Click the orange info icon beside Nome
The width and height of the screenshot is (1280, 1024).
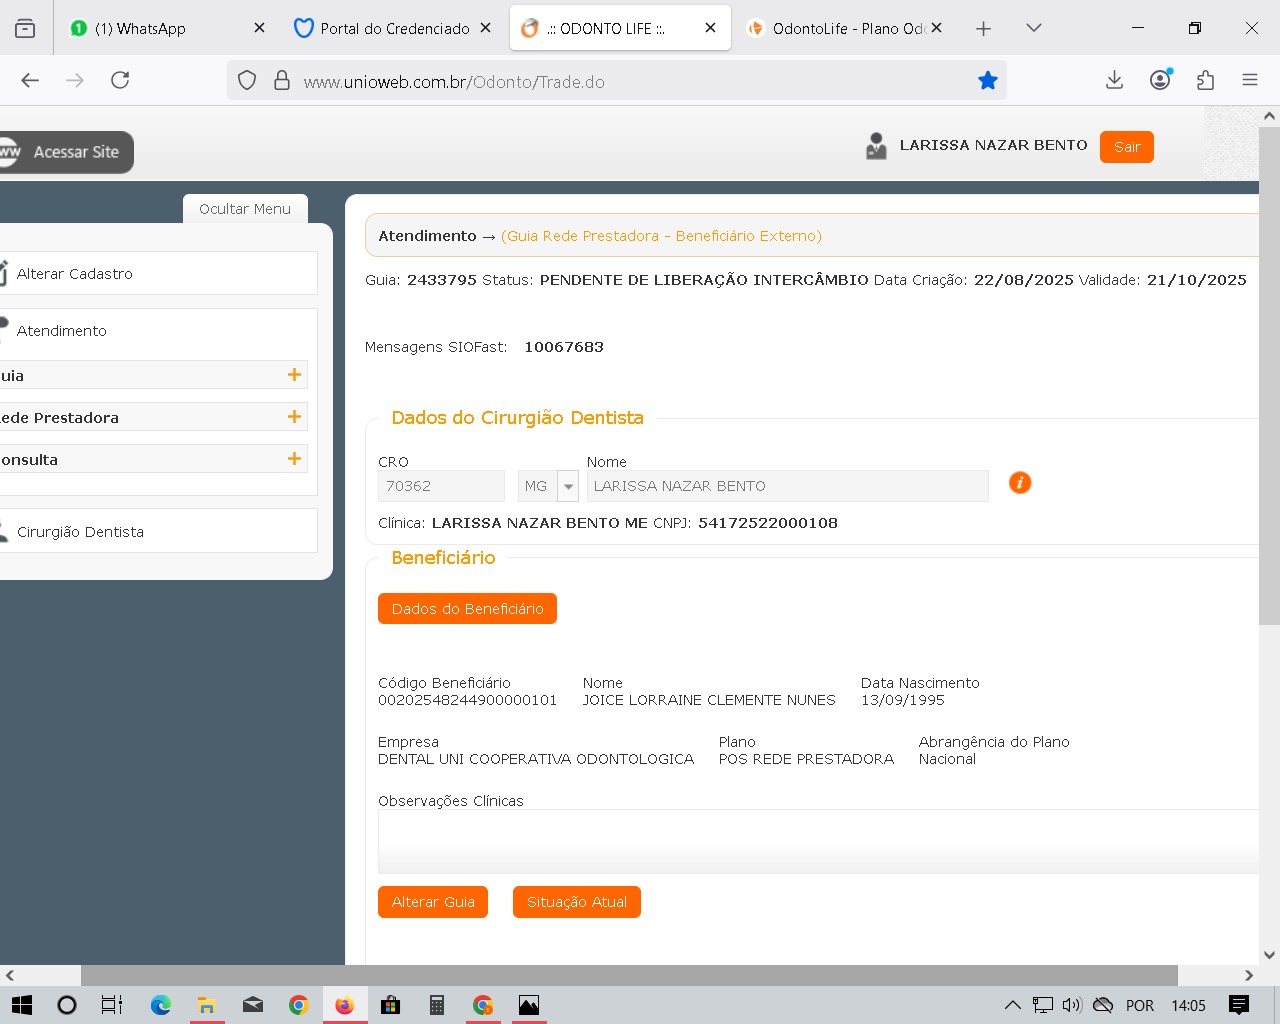point(1019,483)
